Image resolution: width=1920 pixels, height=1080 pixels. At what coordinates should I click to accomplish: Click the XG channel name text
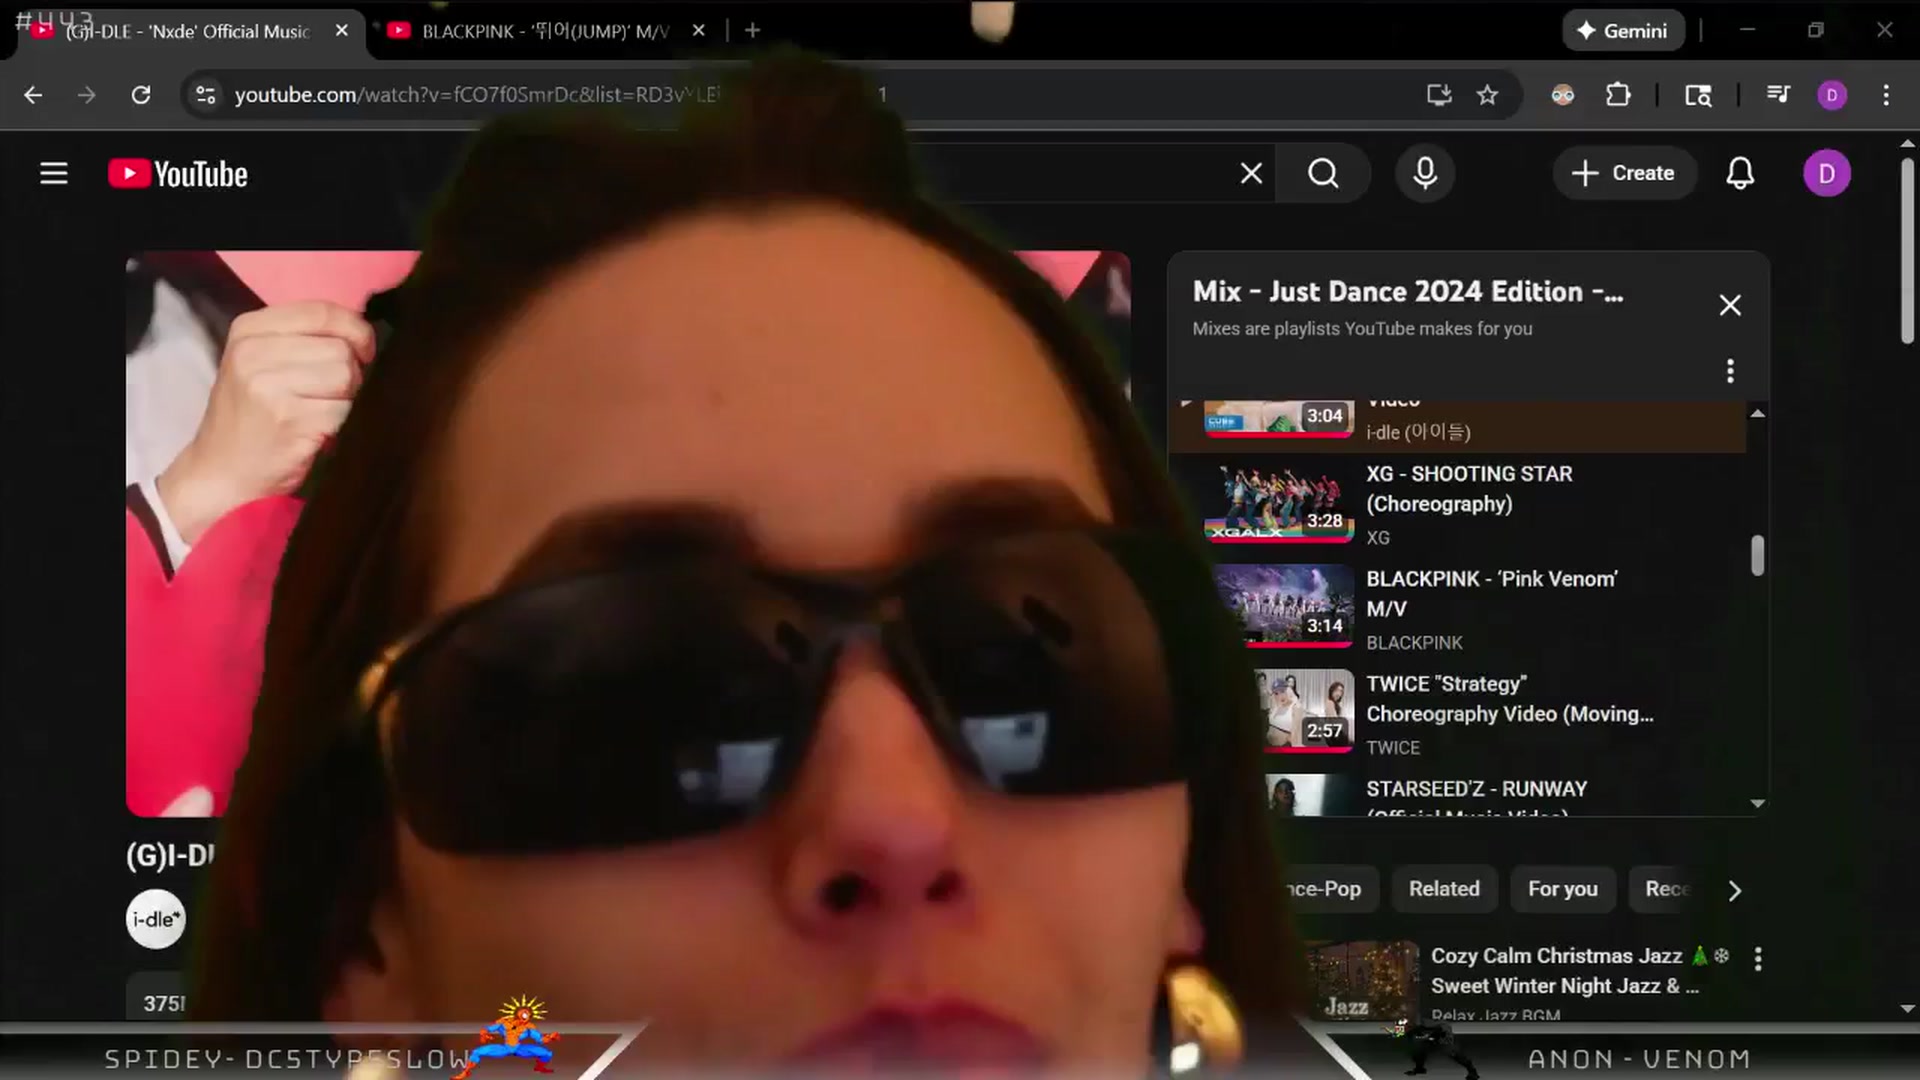point(1378,538)
